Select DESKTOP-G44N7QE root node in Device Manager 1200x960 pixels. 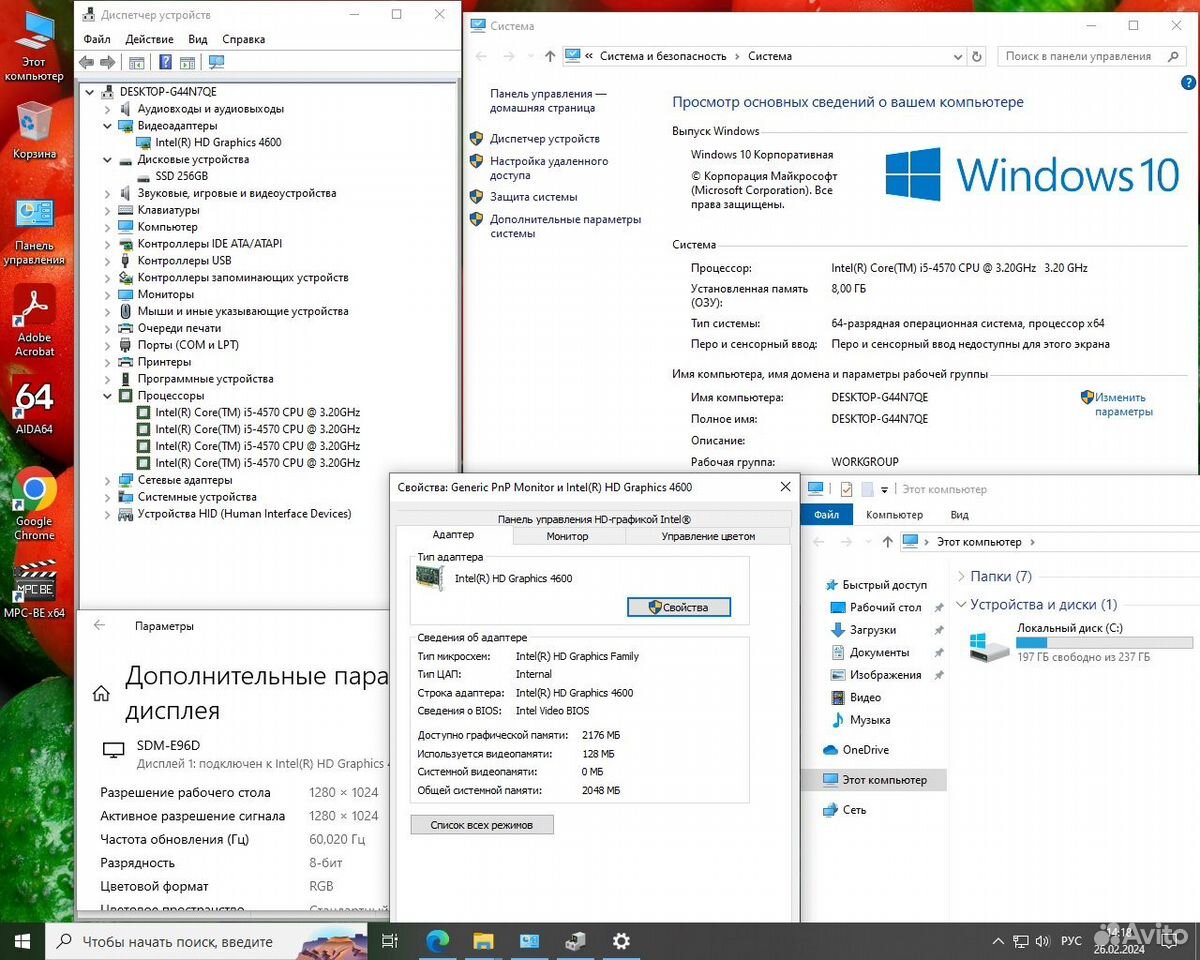(168, 92)
